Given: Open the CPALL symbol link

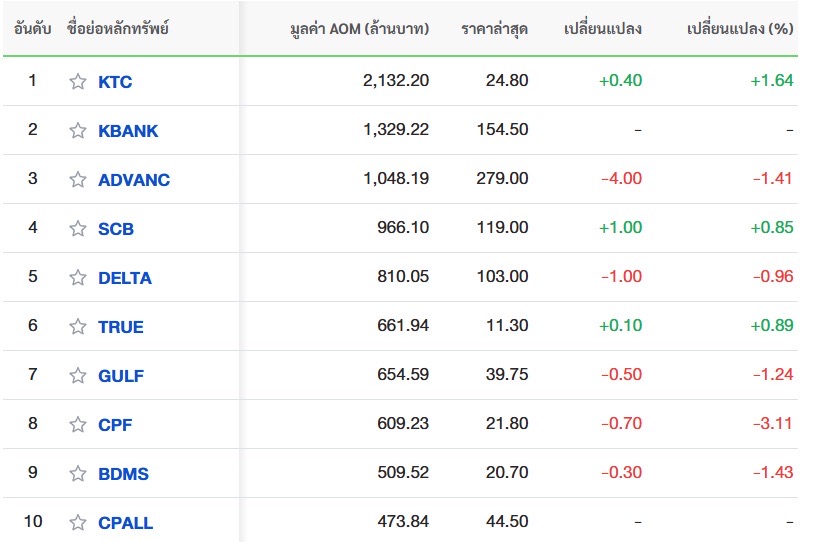Looking at the screenshot, I should 126,523.
